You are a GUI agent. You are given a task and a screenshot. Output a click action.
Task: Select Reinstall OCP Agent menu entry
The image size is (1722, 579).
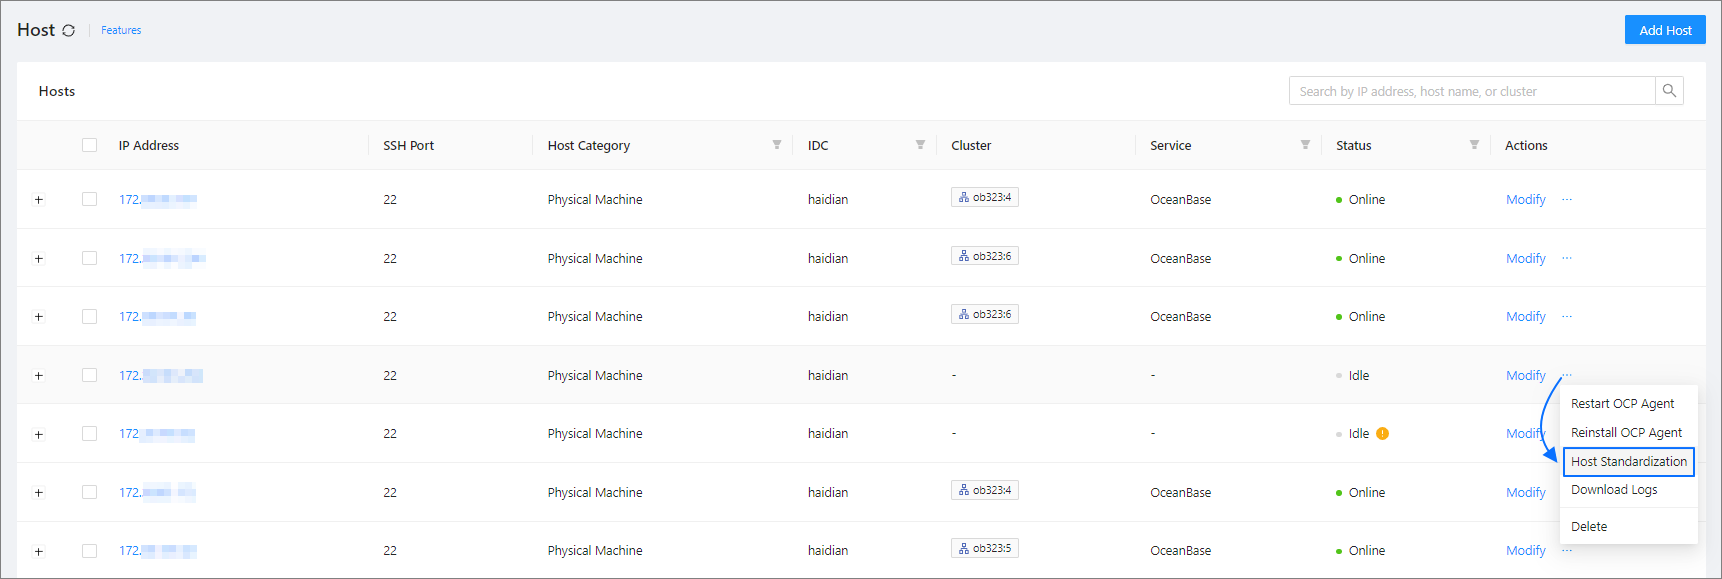[x=1626, y=433]
